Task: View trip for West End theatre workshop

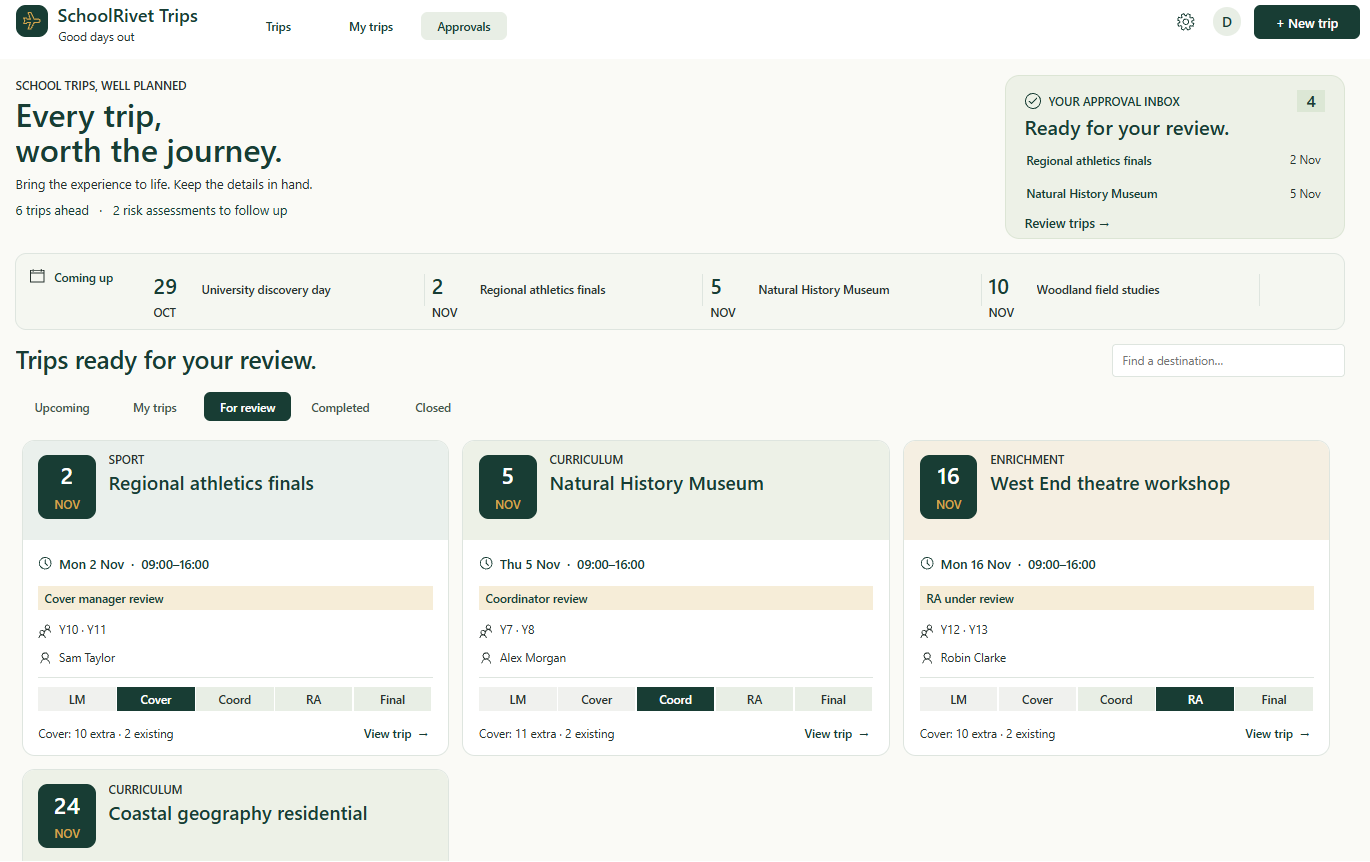Action: tap(1278, 734)
